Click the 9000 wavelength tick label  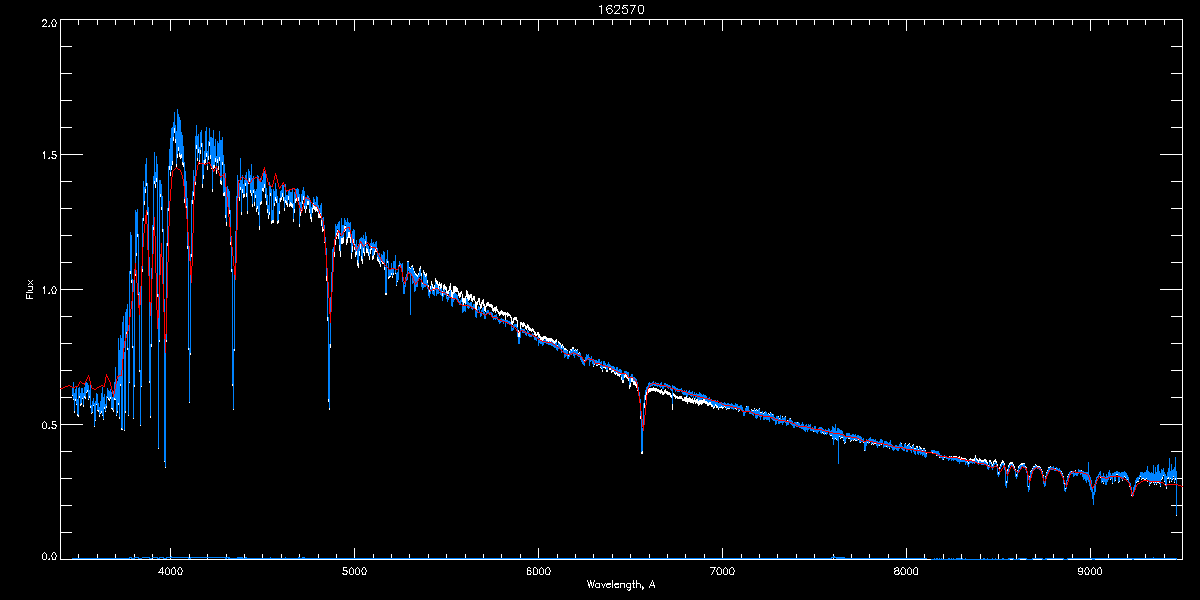[1090, 571]
